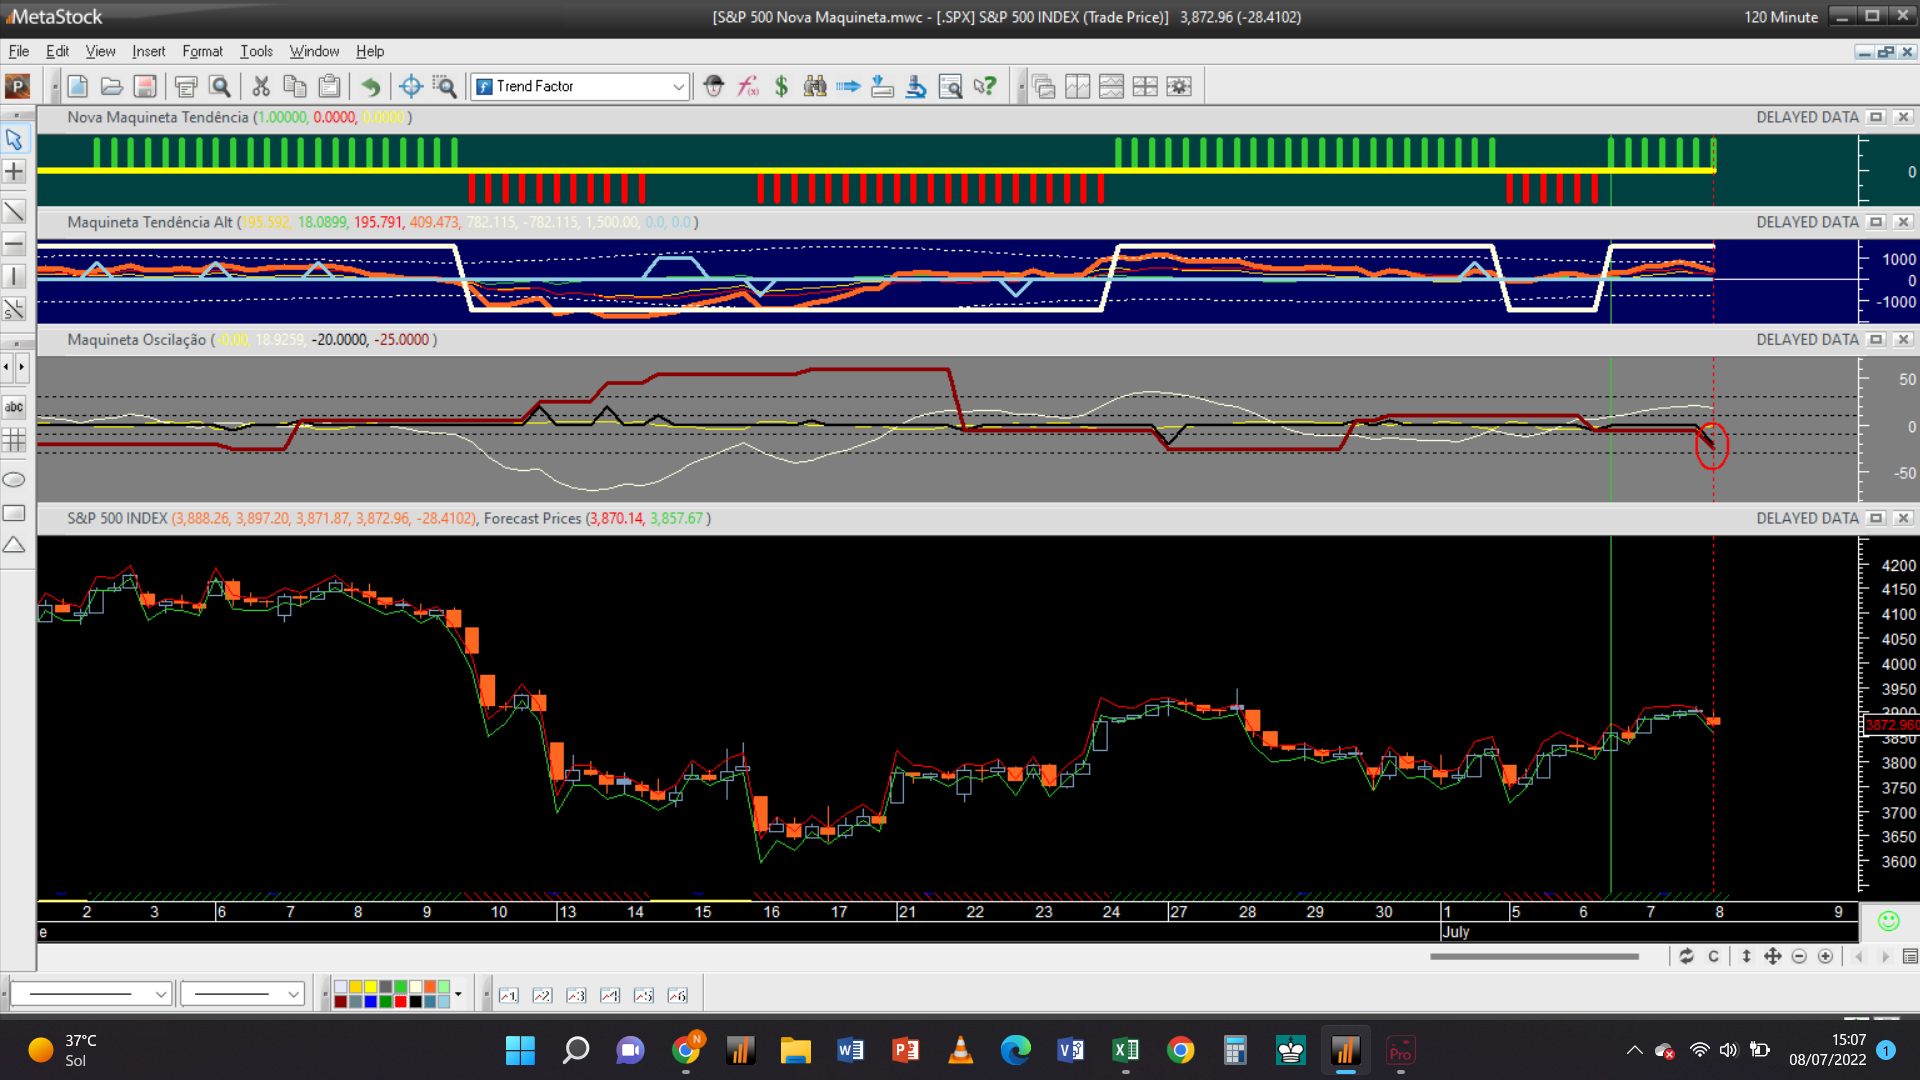Open the Format menu
Screen dimensions: 1920x1080
[202, 51]
